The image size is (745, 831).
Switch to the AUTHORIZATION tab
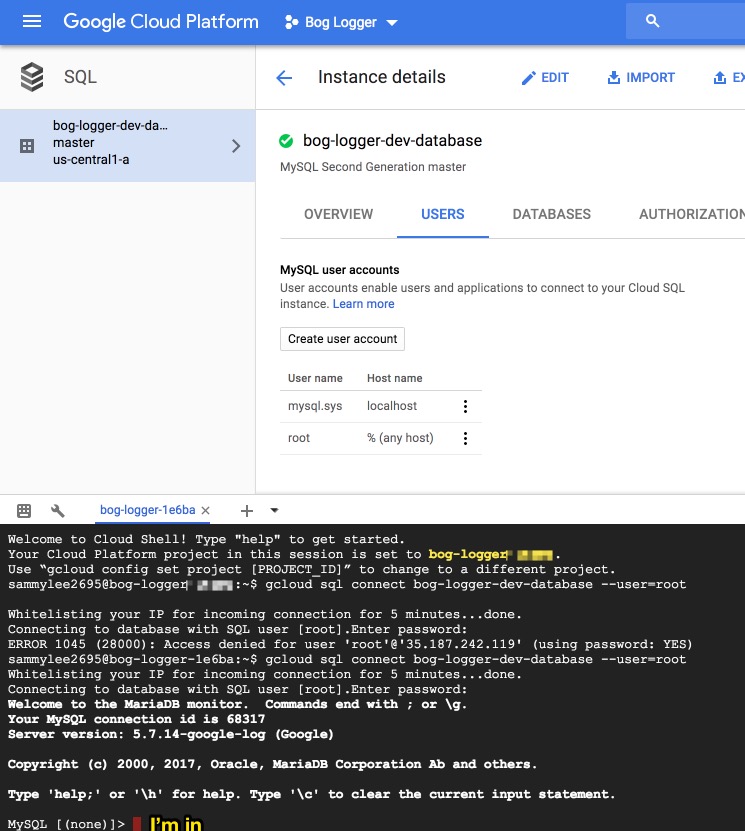(691, 214)
